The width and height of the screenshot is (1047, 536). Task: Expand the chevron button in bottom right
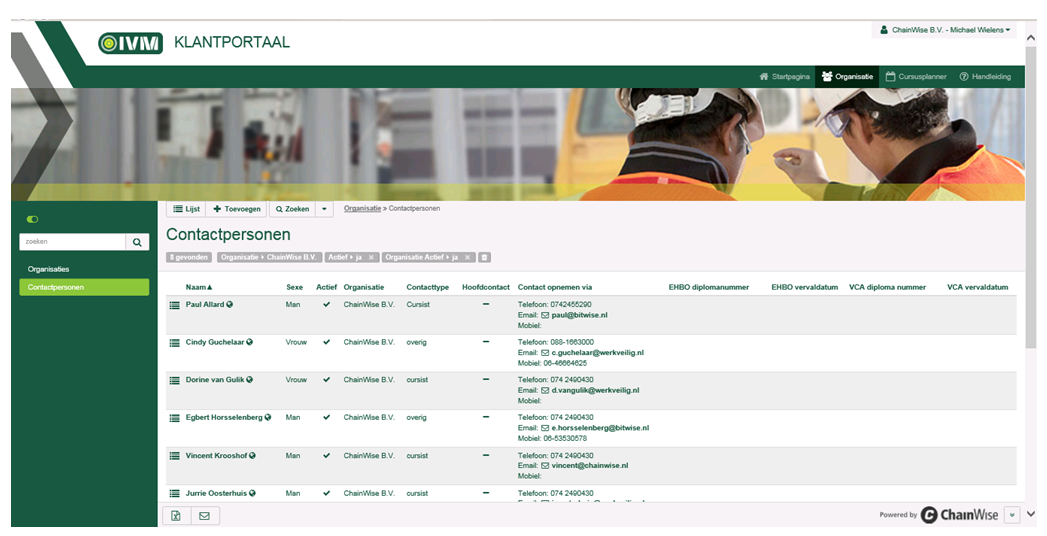click(x=1012, y=515)
